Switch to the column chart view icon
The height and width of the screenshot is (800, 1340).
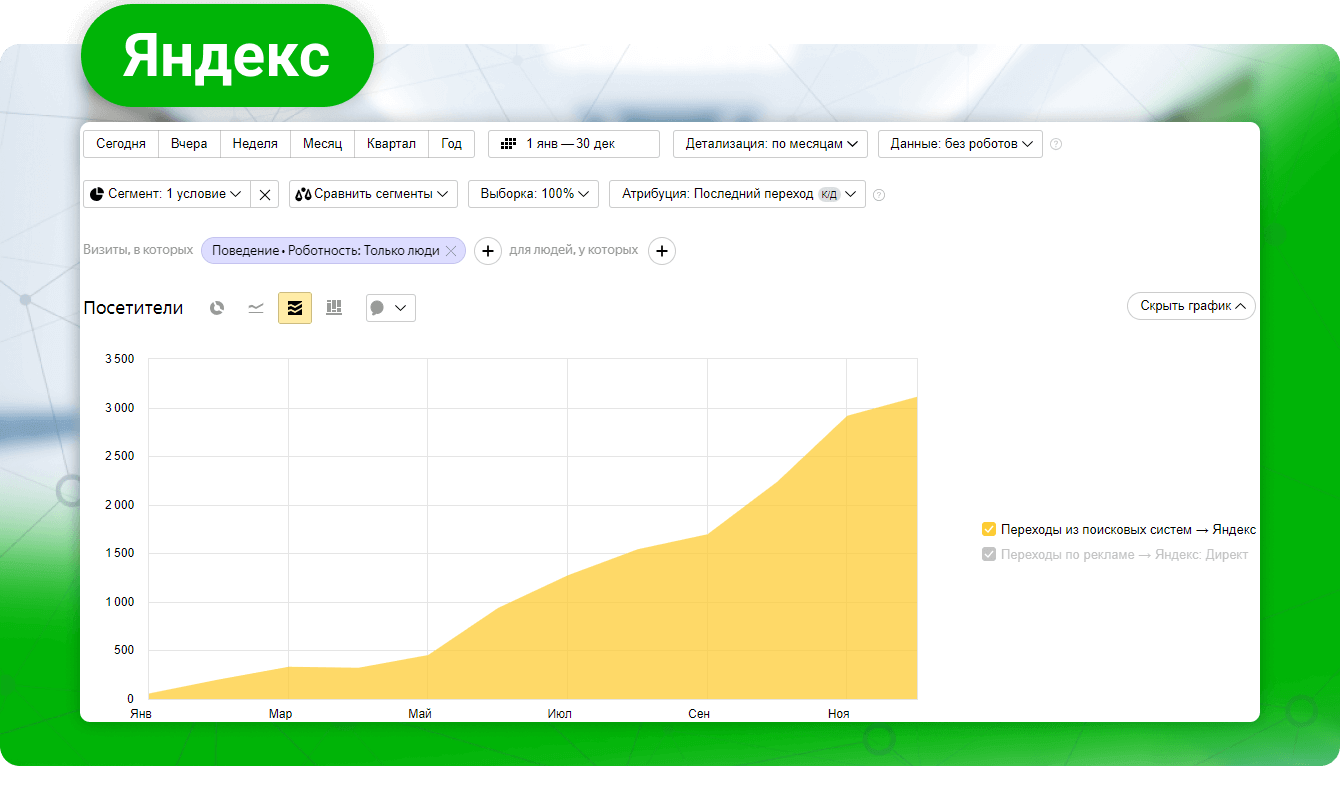pos(334,308)
